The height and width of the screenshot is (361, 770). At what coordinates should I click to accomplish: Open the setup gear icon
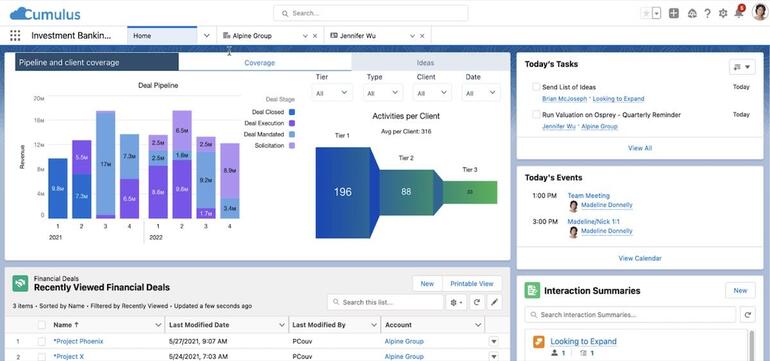point(723,14)
